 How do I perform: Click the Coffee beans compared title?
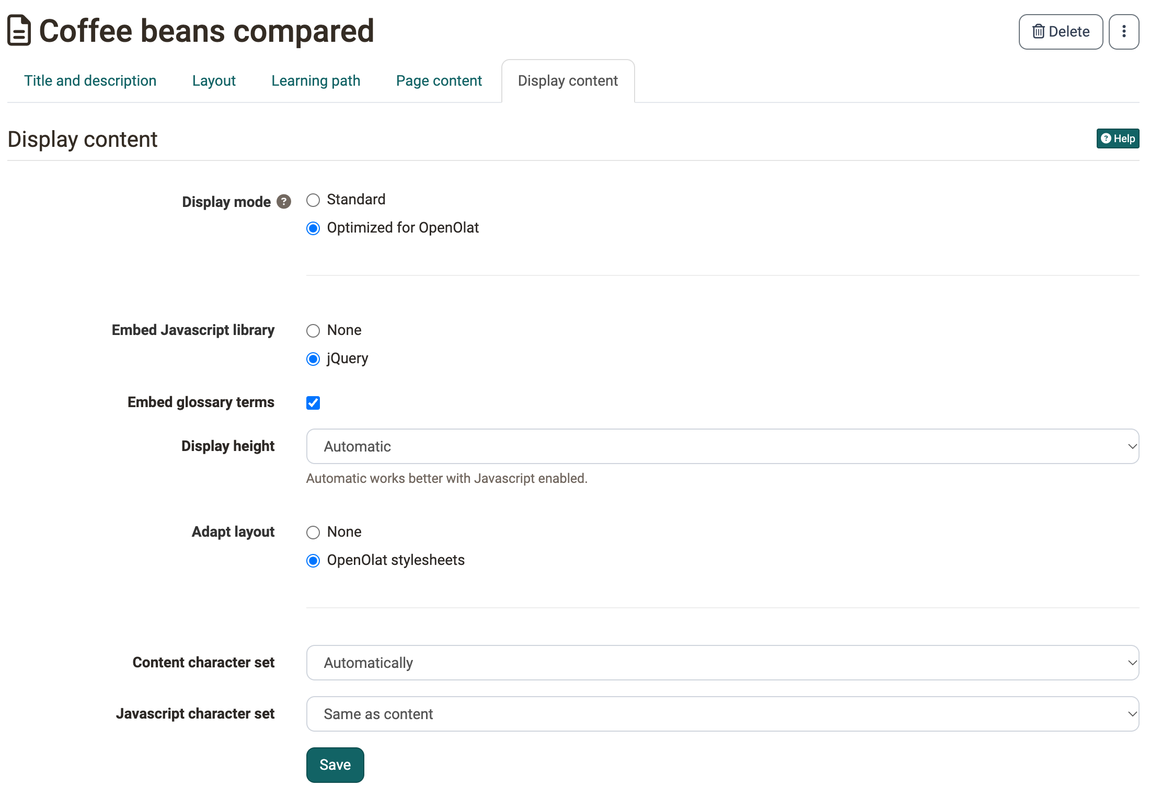click(x=206, y=32)
